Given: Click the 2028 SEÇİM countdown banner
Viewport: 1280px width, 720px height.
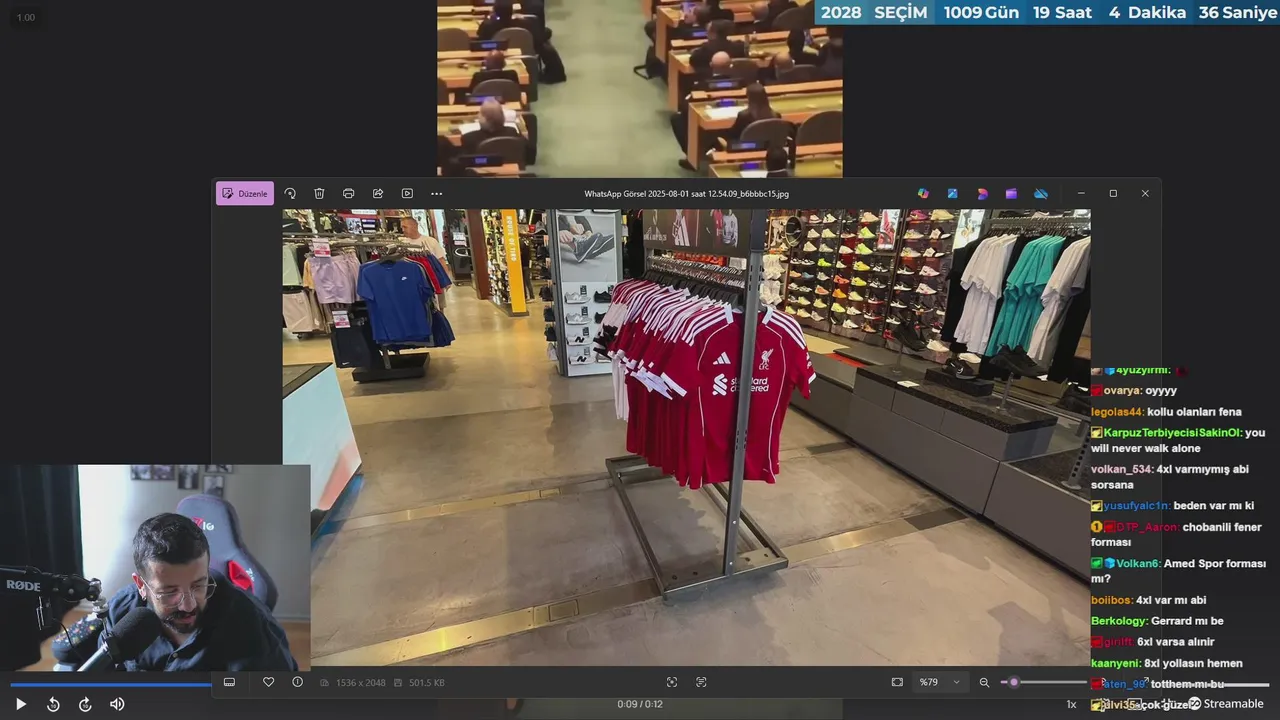Looking at the screenshot, I should coord(1047,12).
